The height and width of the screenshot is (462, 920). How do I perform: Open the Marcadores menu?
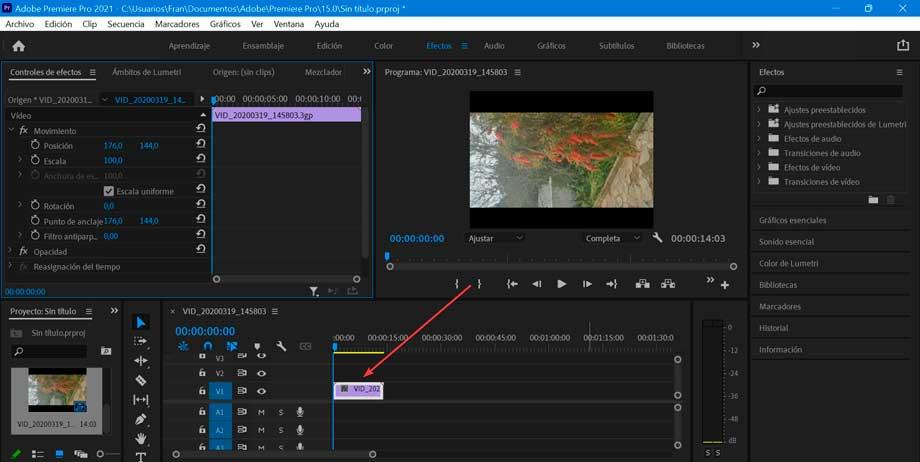click(177, 24)
